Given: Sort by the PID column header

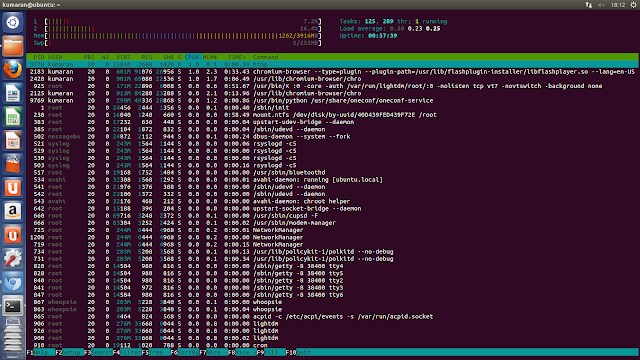Looking at the screenshot, I should [x=39, y=57].
